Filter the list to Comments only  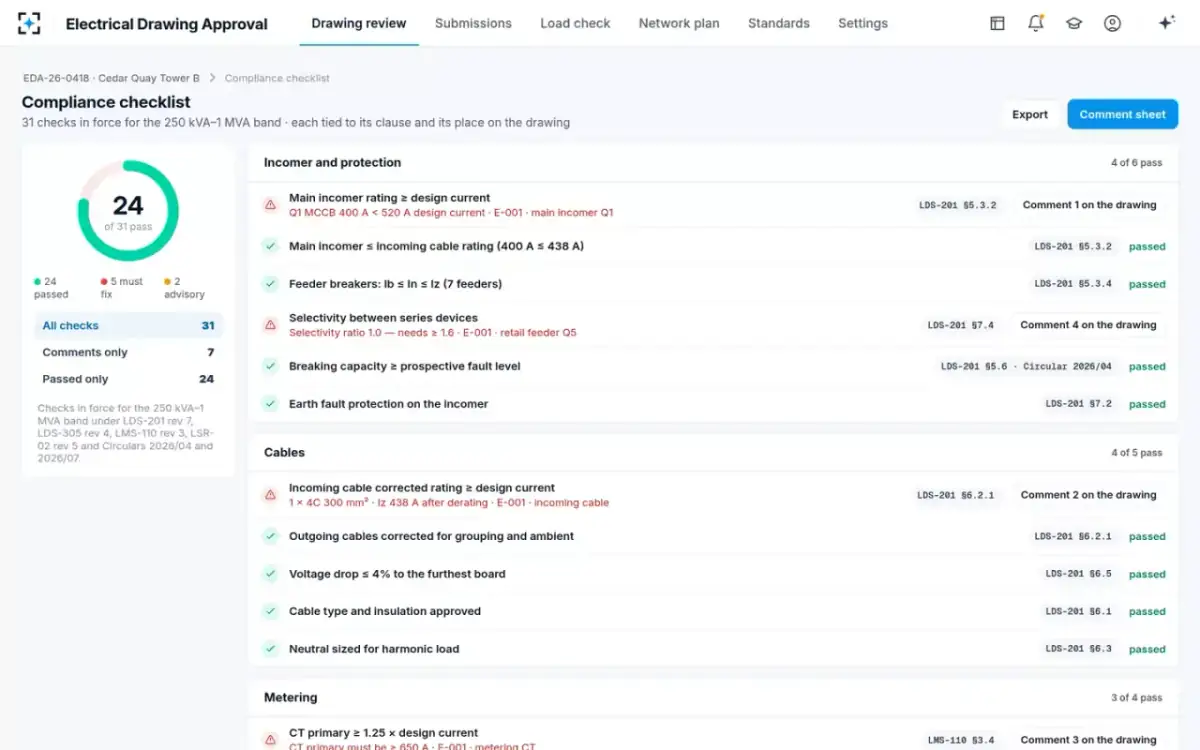[x=128, y=352]
